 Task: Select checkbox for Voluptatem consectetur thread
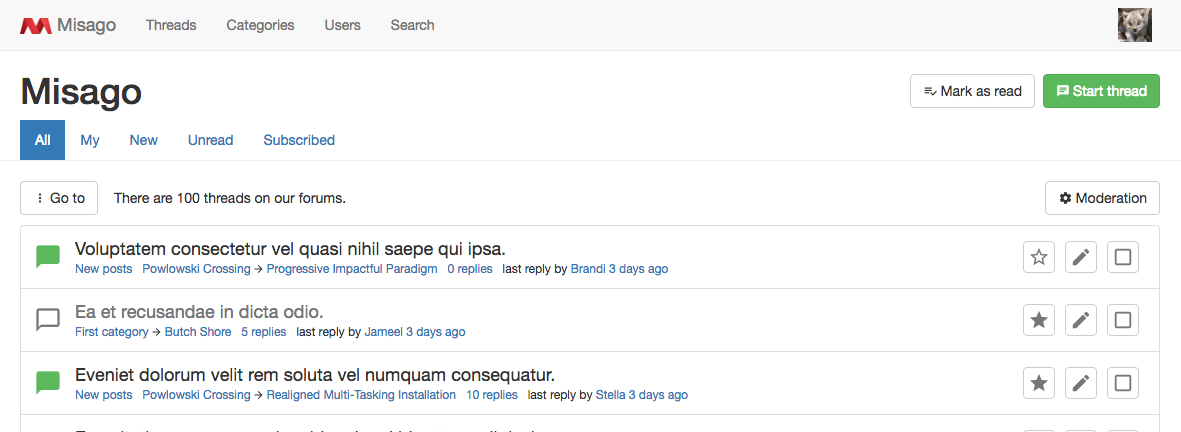click(1122, 258)
